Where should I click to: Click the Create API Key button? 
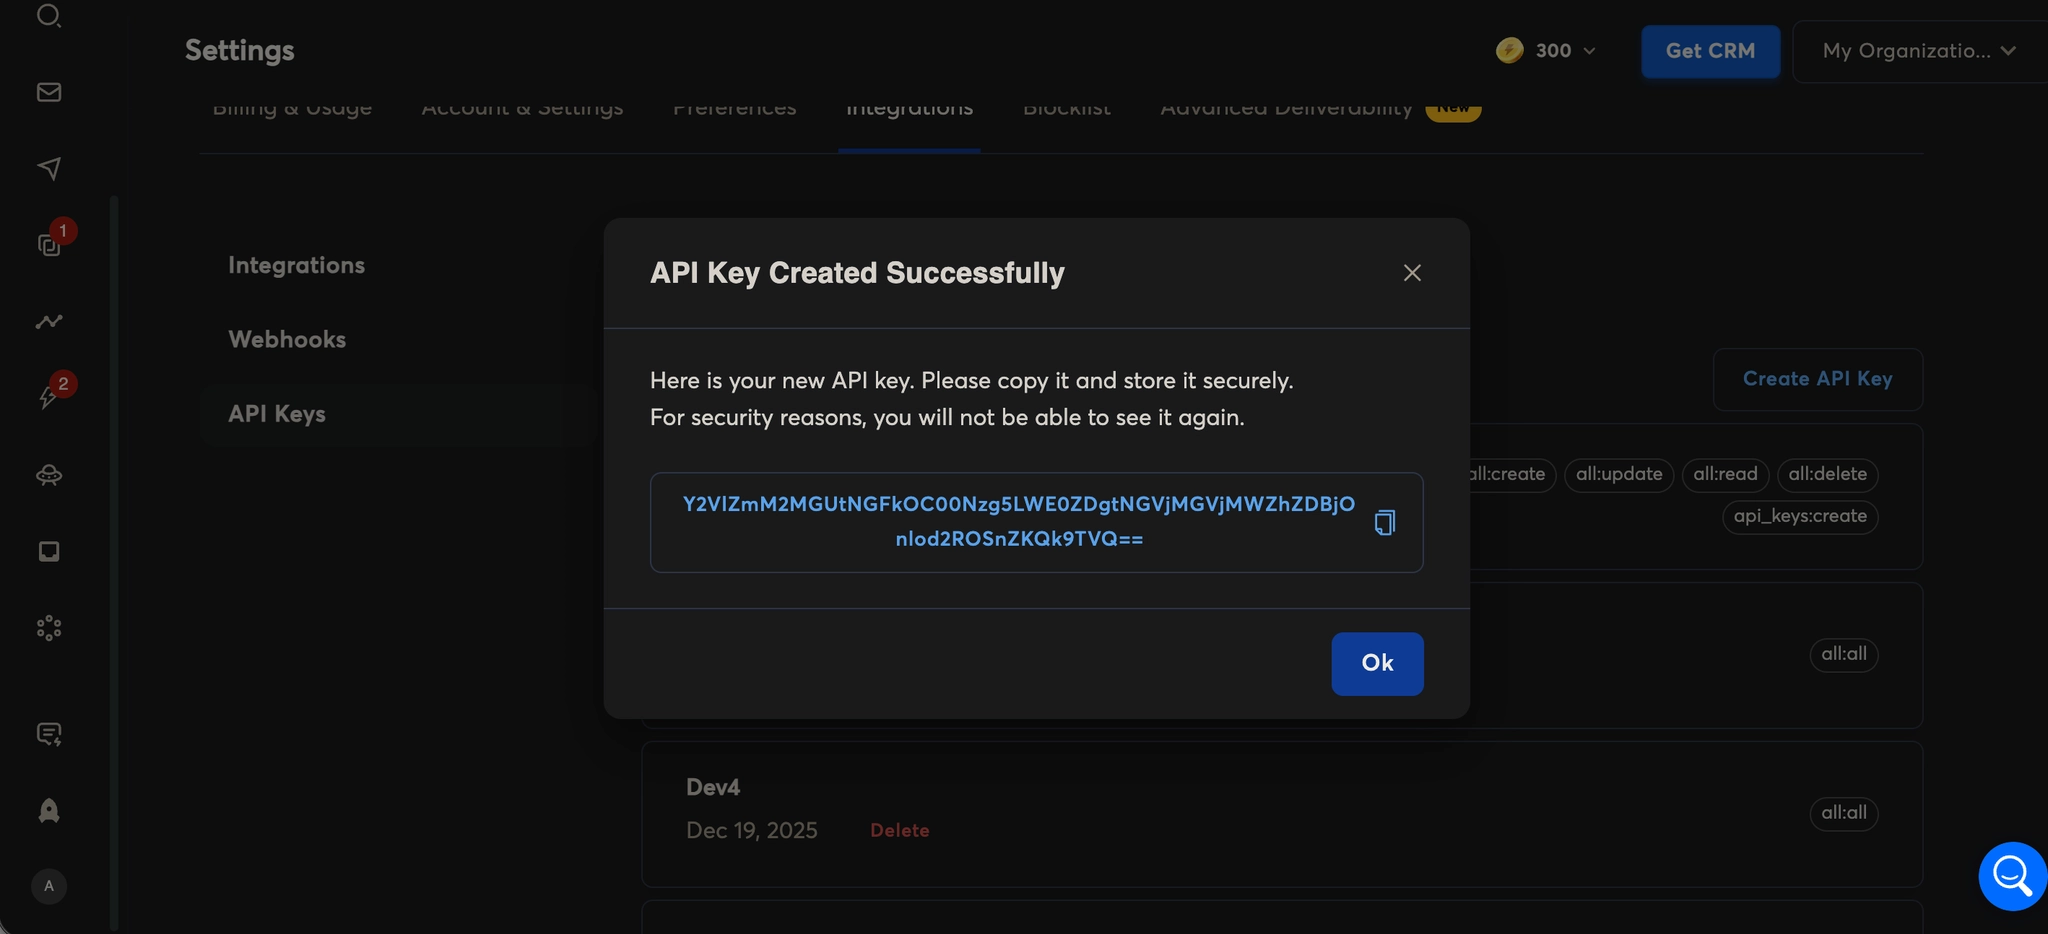[1816, 379]
